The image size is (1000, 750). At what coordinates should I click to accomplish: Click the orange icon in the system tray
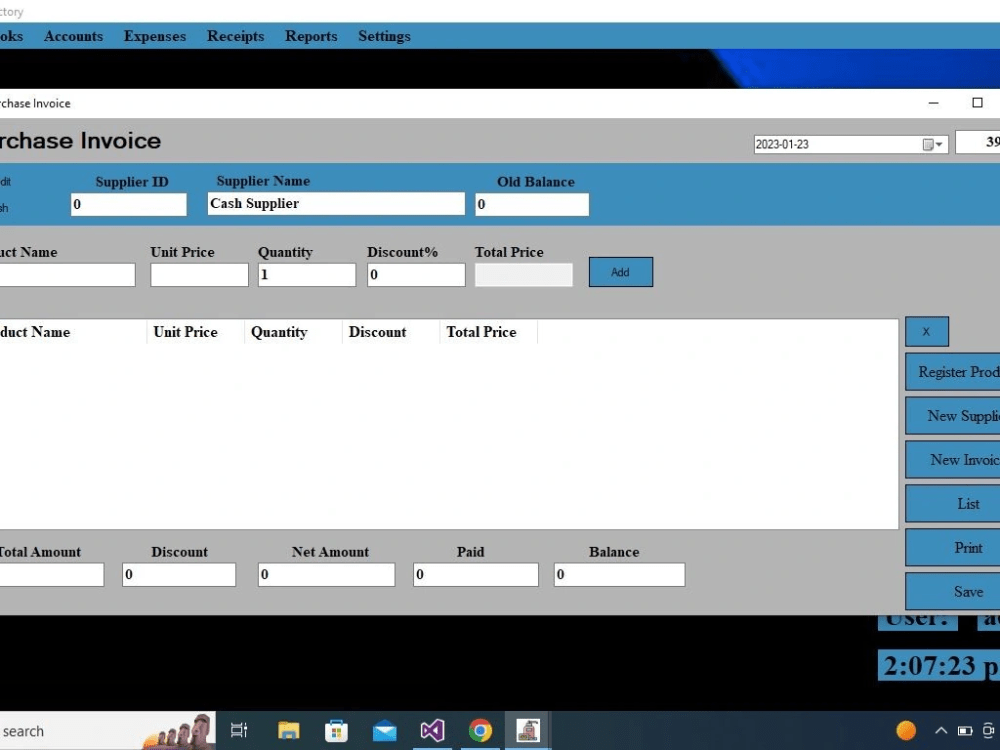click(905, 730)
